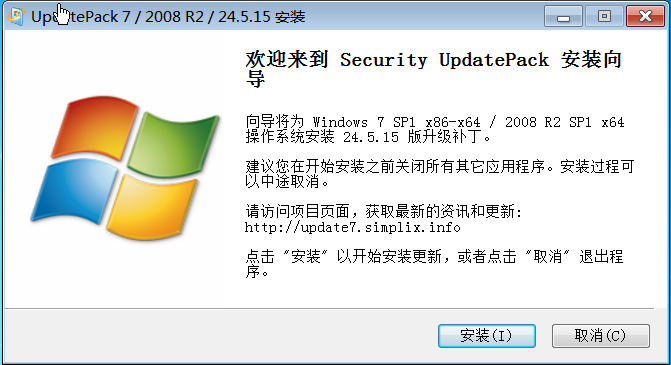
Task: Click the title bar text UpdatePack 7 / 2008 R2
Action: pyautogui.click(x=117, y=17)
